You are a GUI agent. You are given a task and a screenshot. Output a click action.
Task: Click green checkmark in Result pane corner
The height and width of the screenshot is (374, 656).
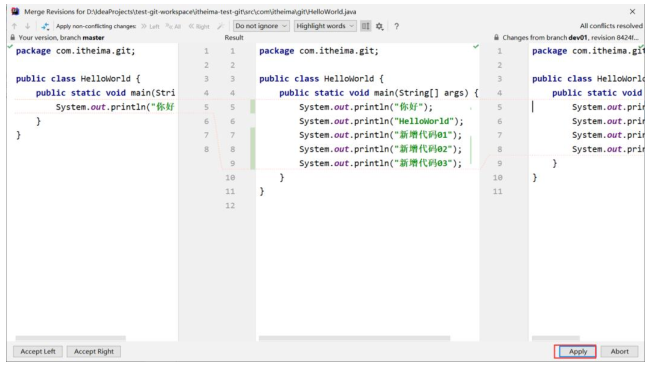(476, 46)
